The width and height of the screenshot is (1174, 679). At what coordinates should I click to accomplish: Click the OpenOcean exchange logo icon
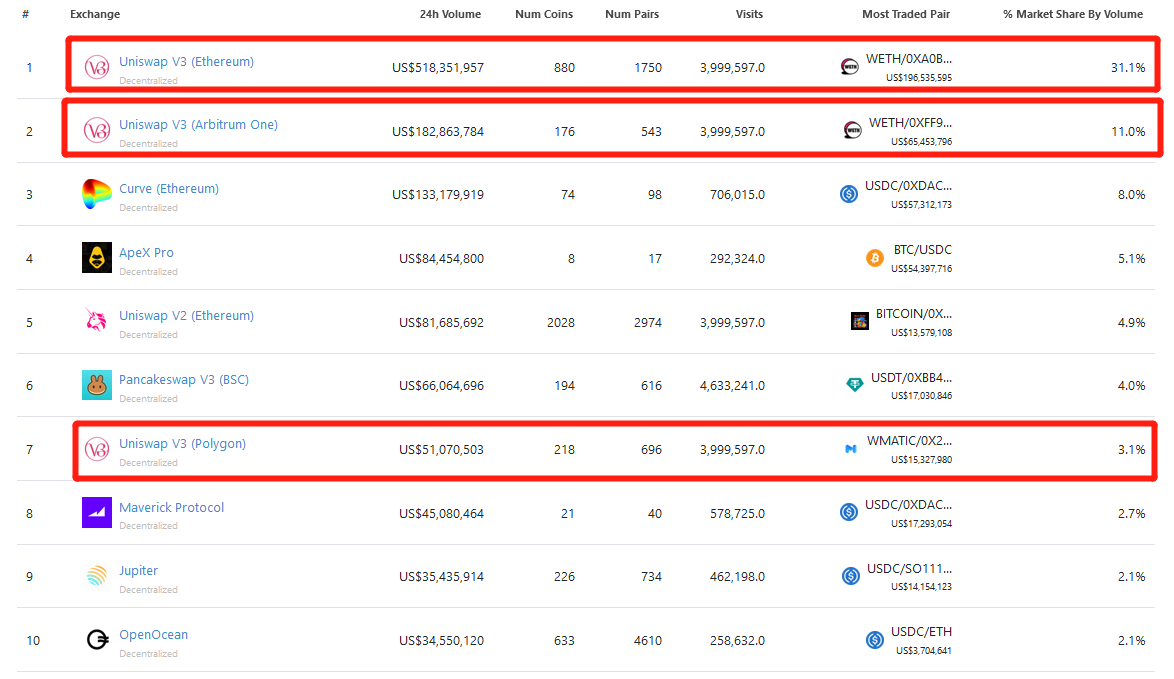tap(96, 640)
